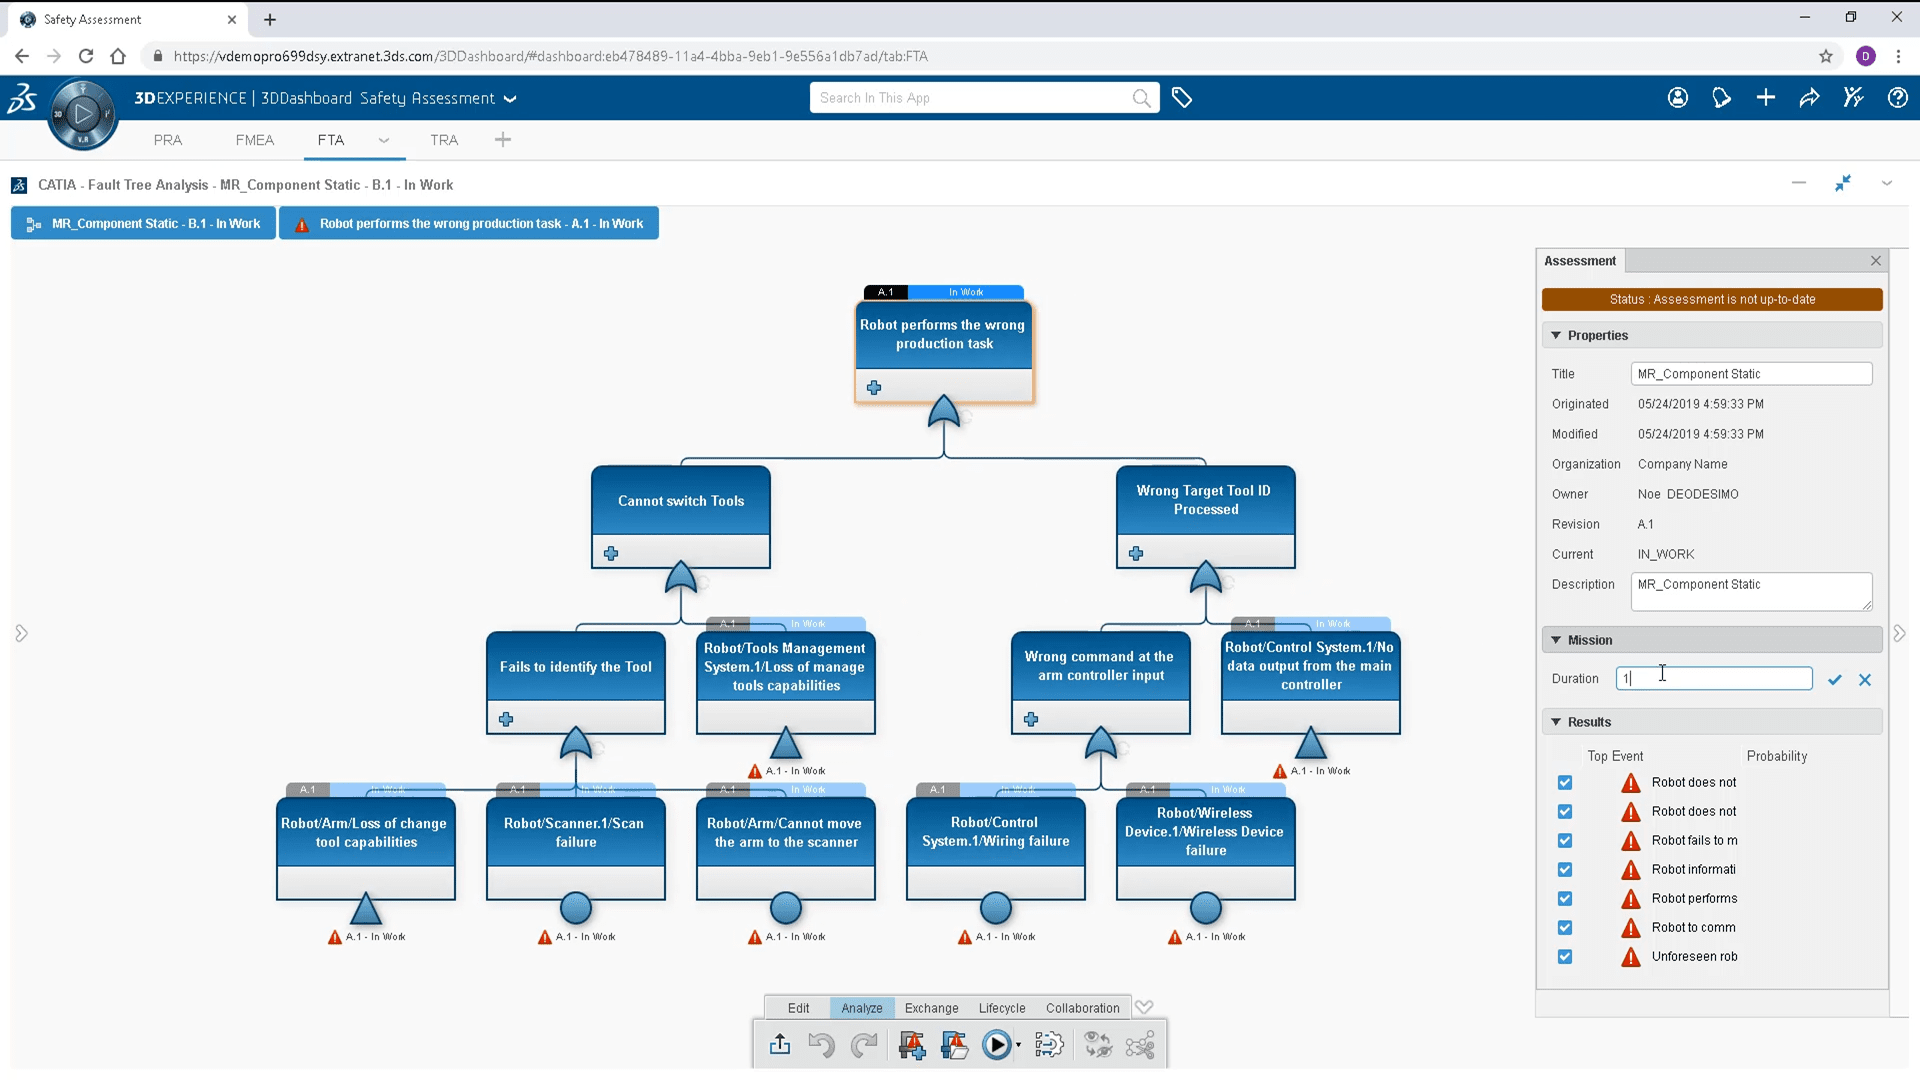Click the Lifecycle toolbar icon
Screen dimensions: 1920x1080
[1001, 1006]
